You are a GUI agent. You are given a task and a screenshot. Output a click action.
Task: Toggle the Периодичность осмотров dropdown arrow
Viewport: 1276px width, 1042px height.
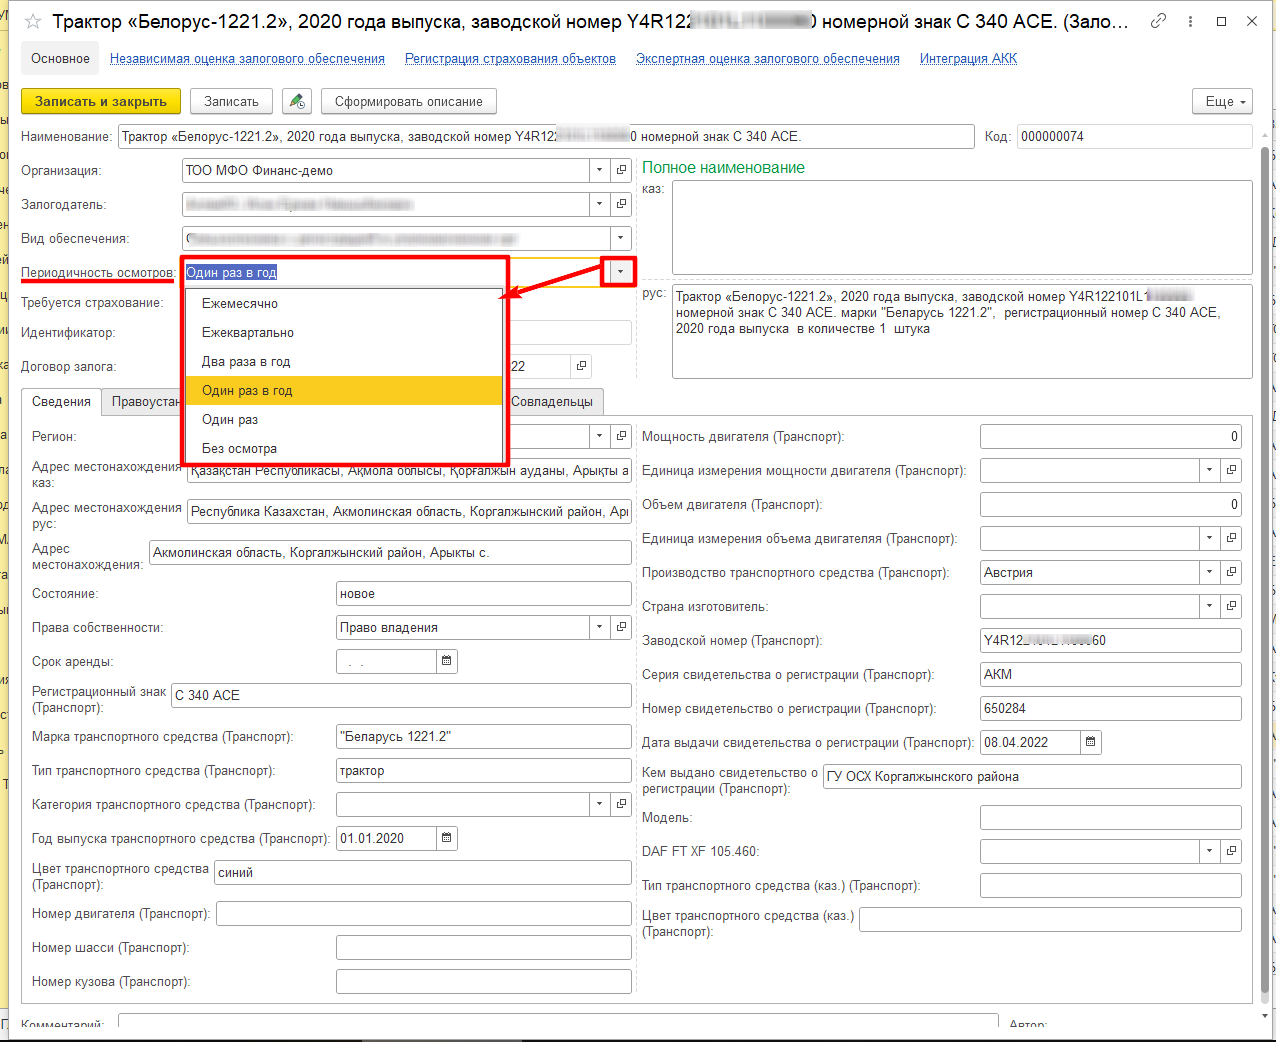click(620, 272)
